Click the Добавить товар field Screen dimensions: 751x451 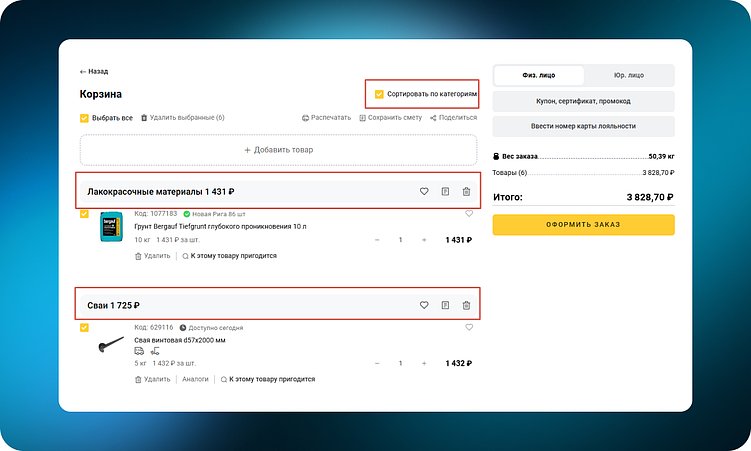click(x=278, y=150)
